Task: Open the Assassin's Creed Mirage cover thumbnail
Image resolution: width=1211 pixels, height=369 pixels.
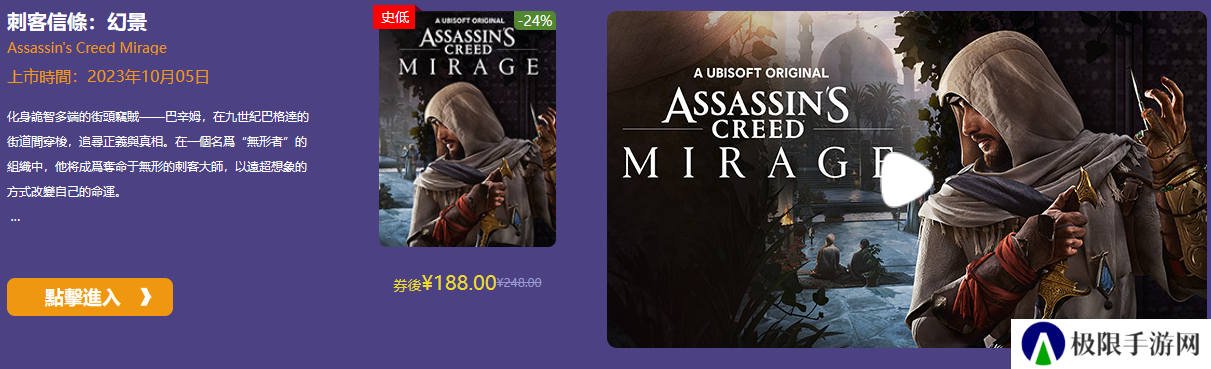Action: click(467, 129)
